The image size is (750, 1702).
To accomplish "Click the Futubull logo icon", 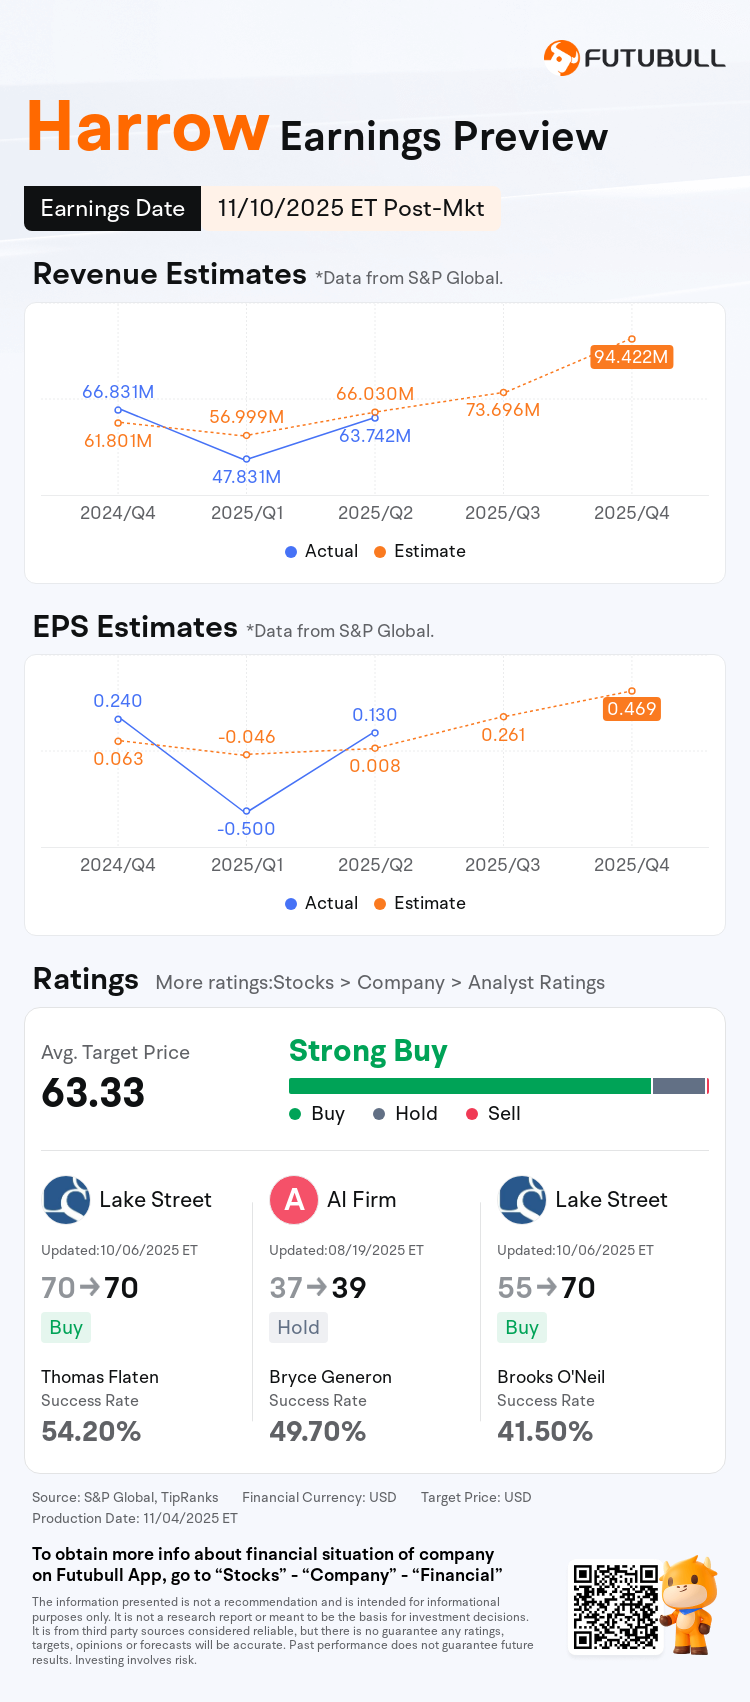I will pos(561,58).
